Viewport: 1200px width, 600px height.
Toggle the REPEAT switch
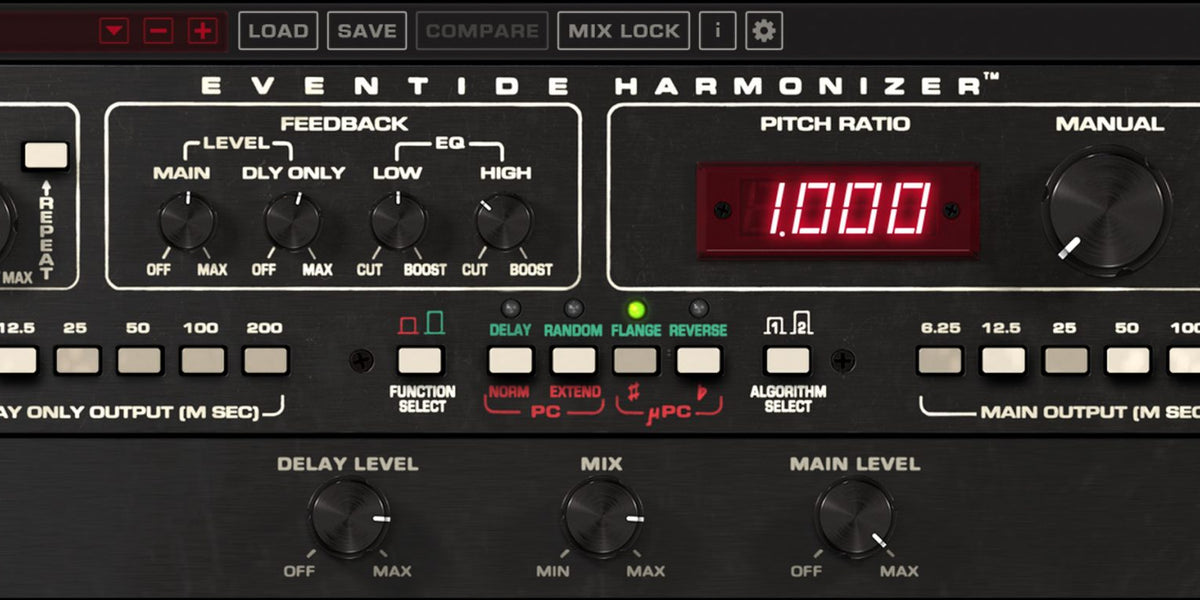(44, 156)
